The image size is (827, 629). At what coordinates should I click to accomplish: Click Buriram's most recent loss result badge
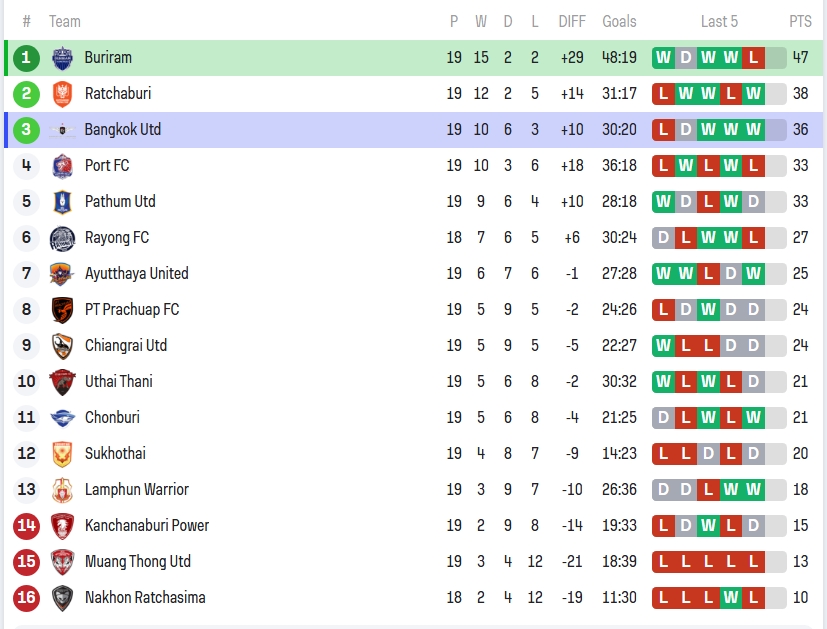click(x=753, y=58)
